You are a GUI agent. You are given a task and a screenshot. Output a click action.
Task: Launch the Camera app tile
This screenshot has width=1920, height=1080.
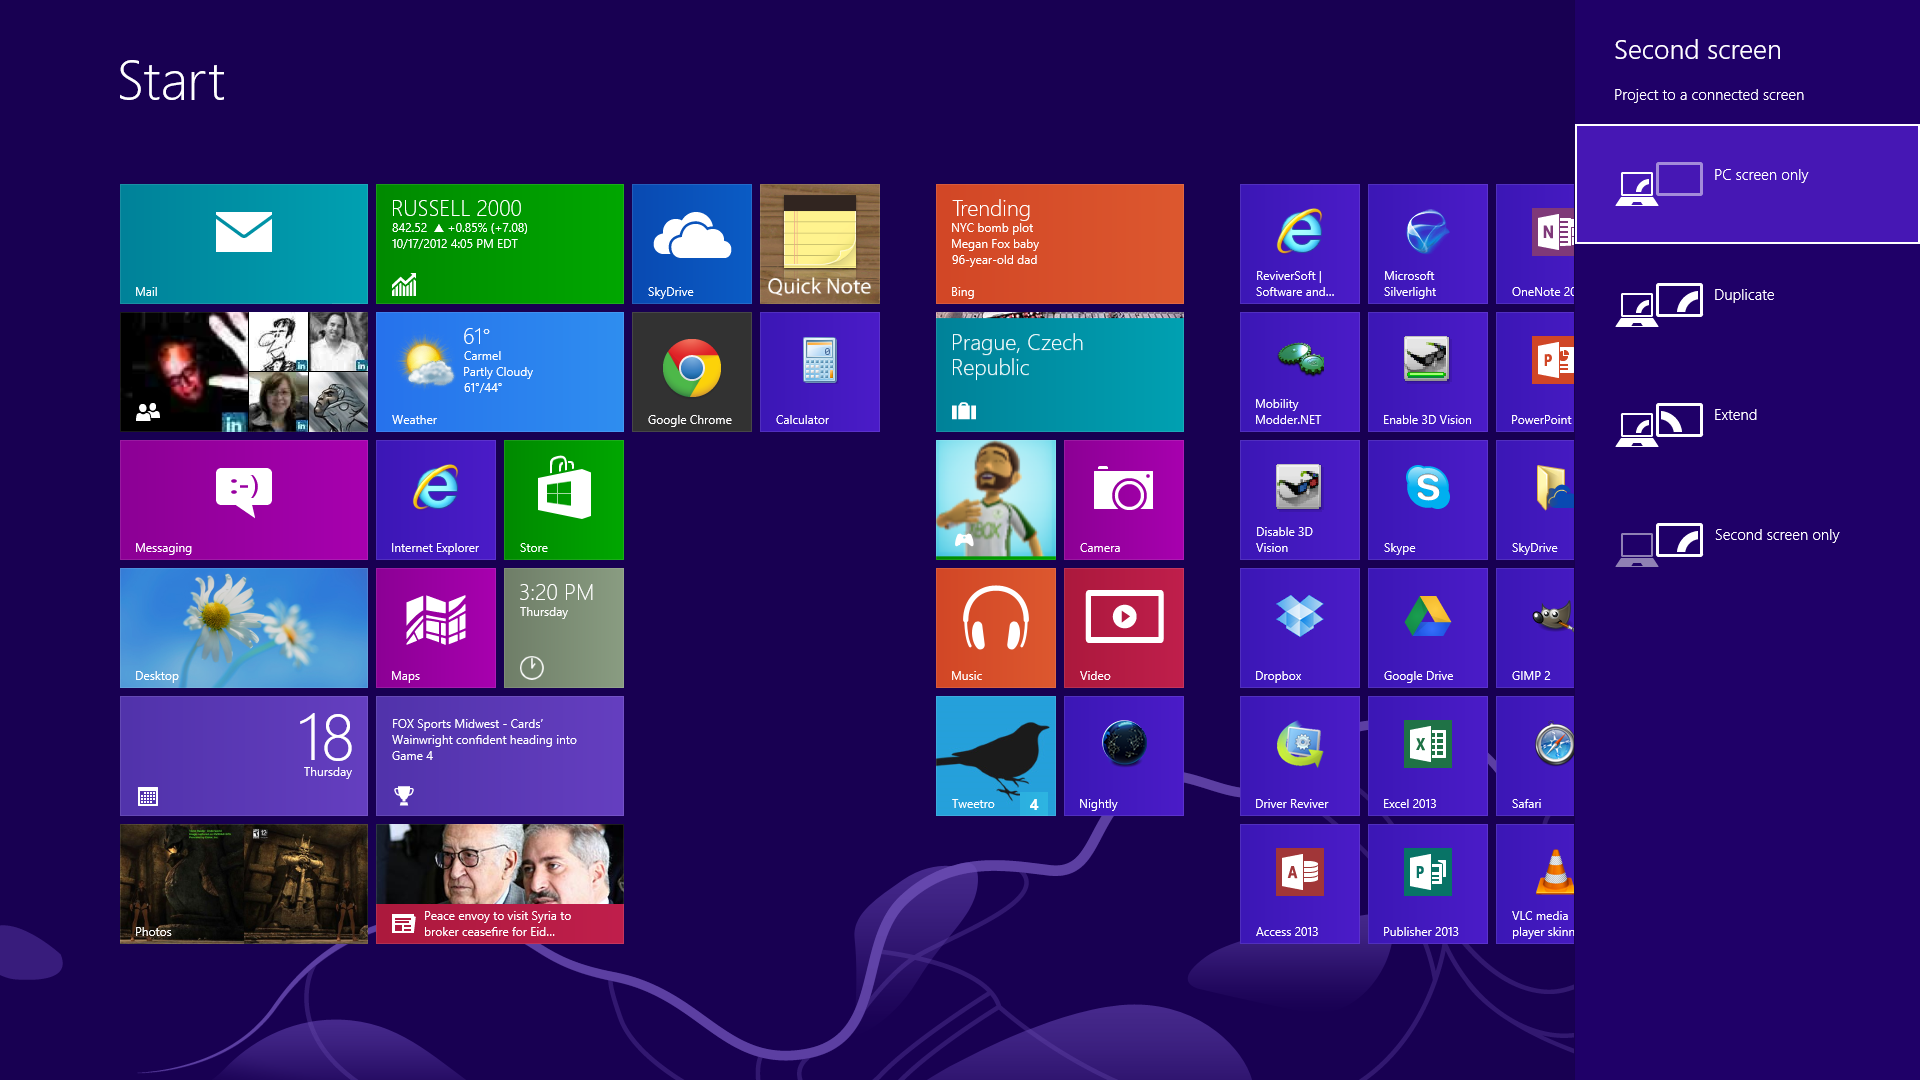pos(1124,500)
